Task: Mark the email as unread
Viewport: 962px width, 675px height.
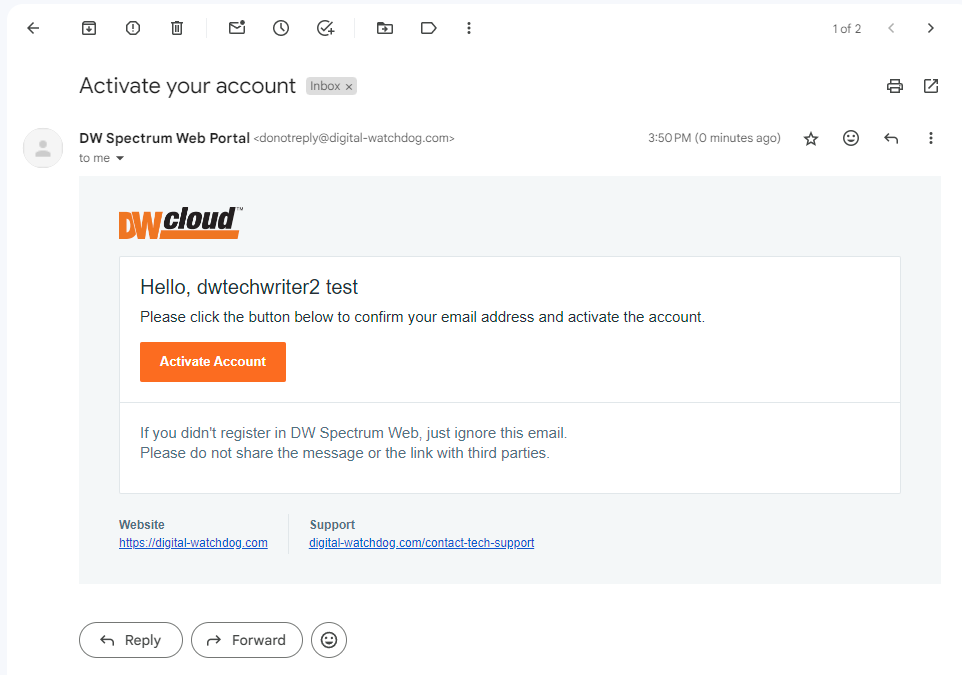Action: pos(237,28)
